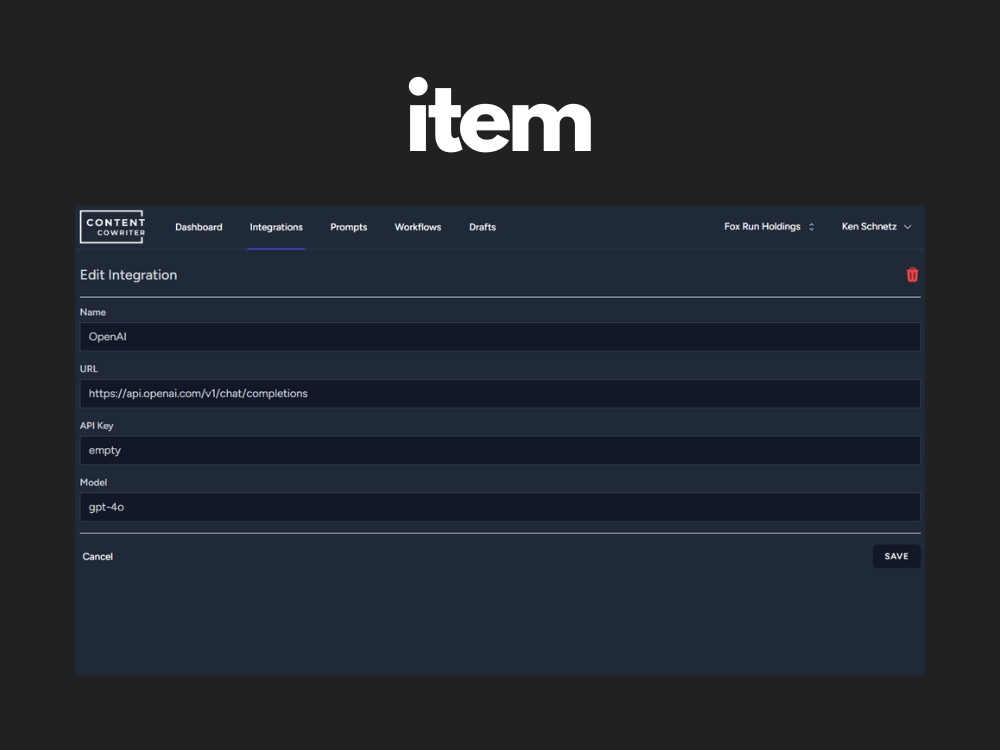Image resolution: width=1000 pixels, height=750 pixels.
Task: Open the Content Cowriter logo home link
Action: pyautogui.click(x=113, y=227)
